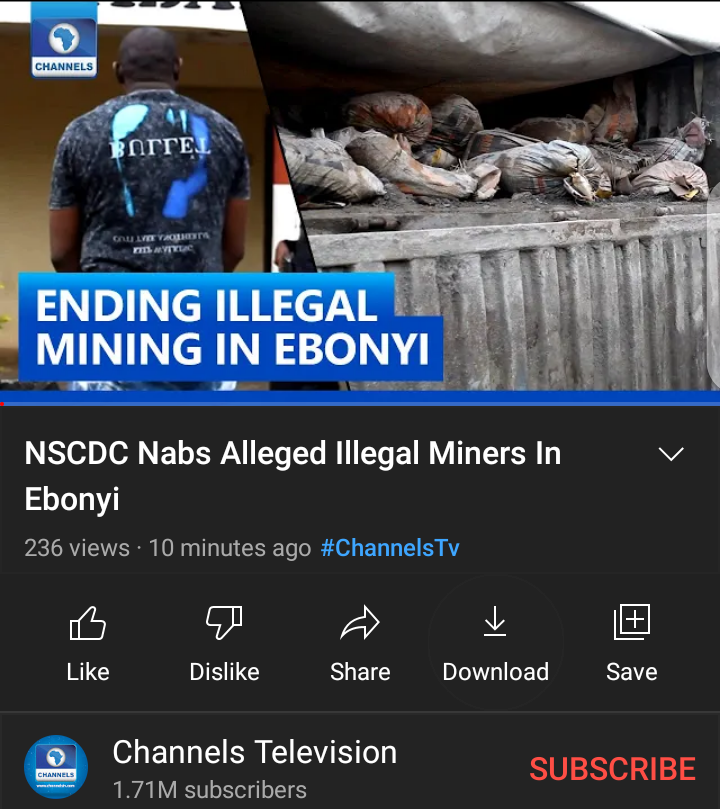Tap the Share arrow icon
720x809 pixels.
pos(360,622)
